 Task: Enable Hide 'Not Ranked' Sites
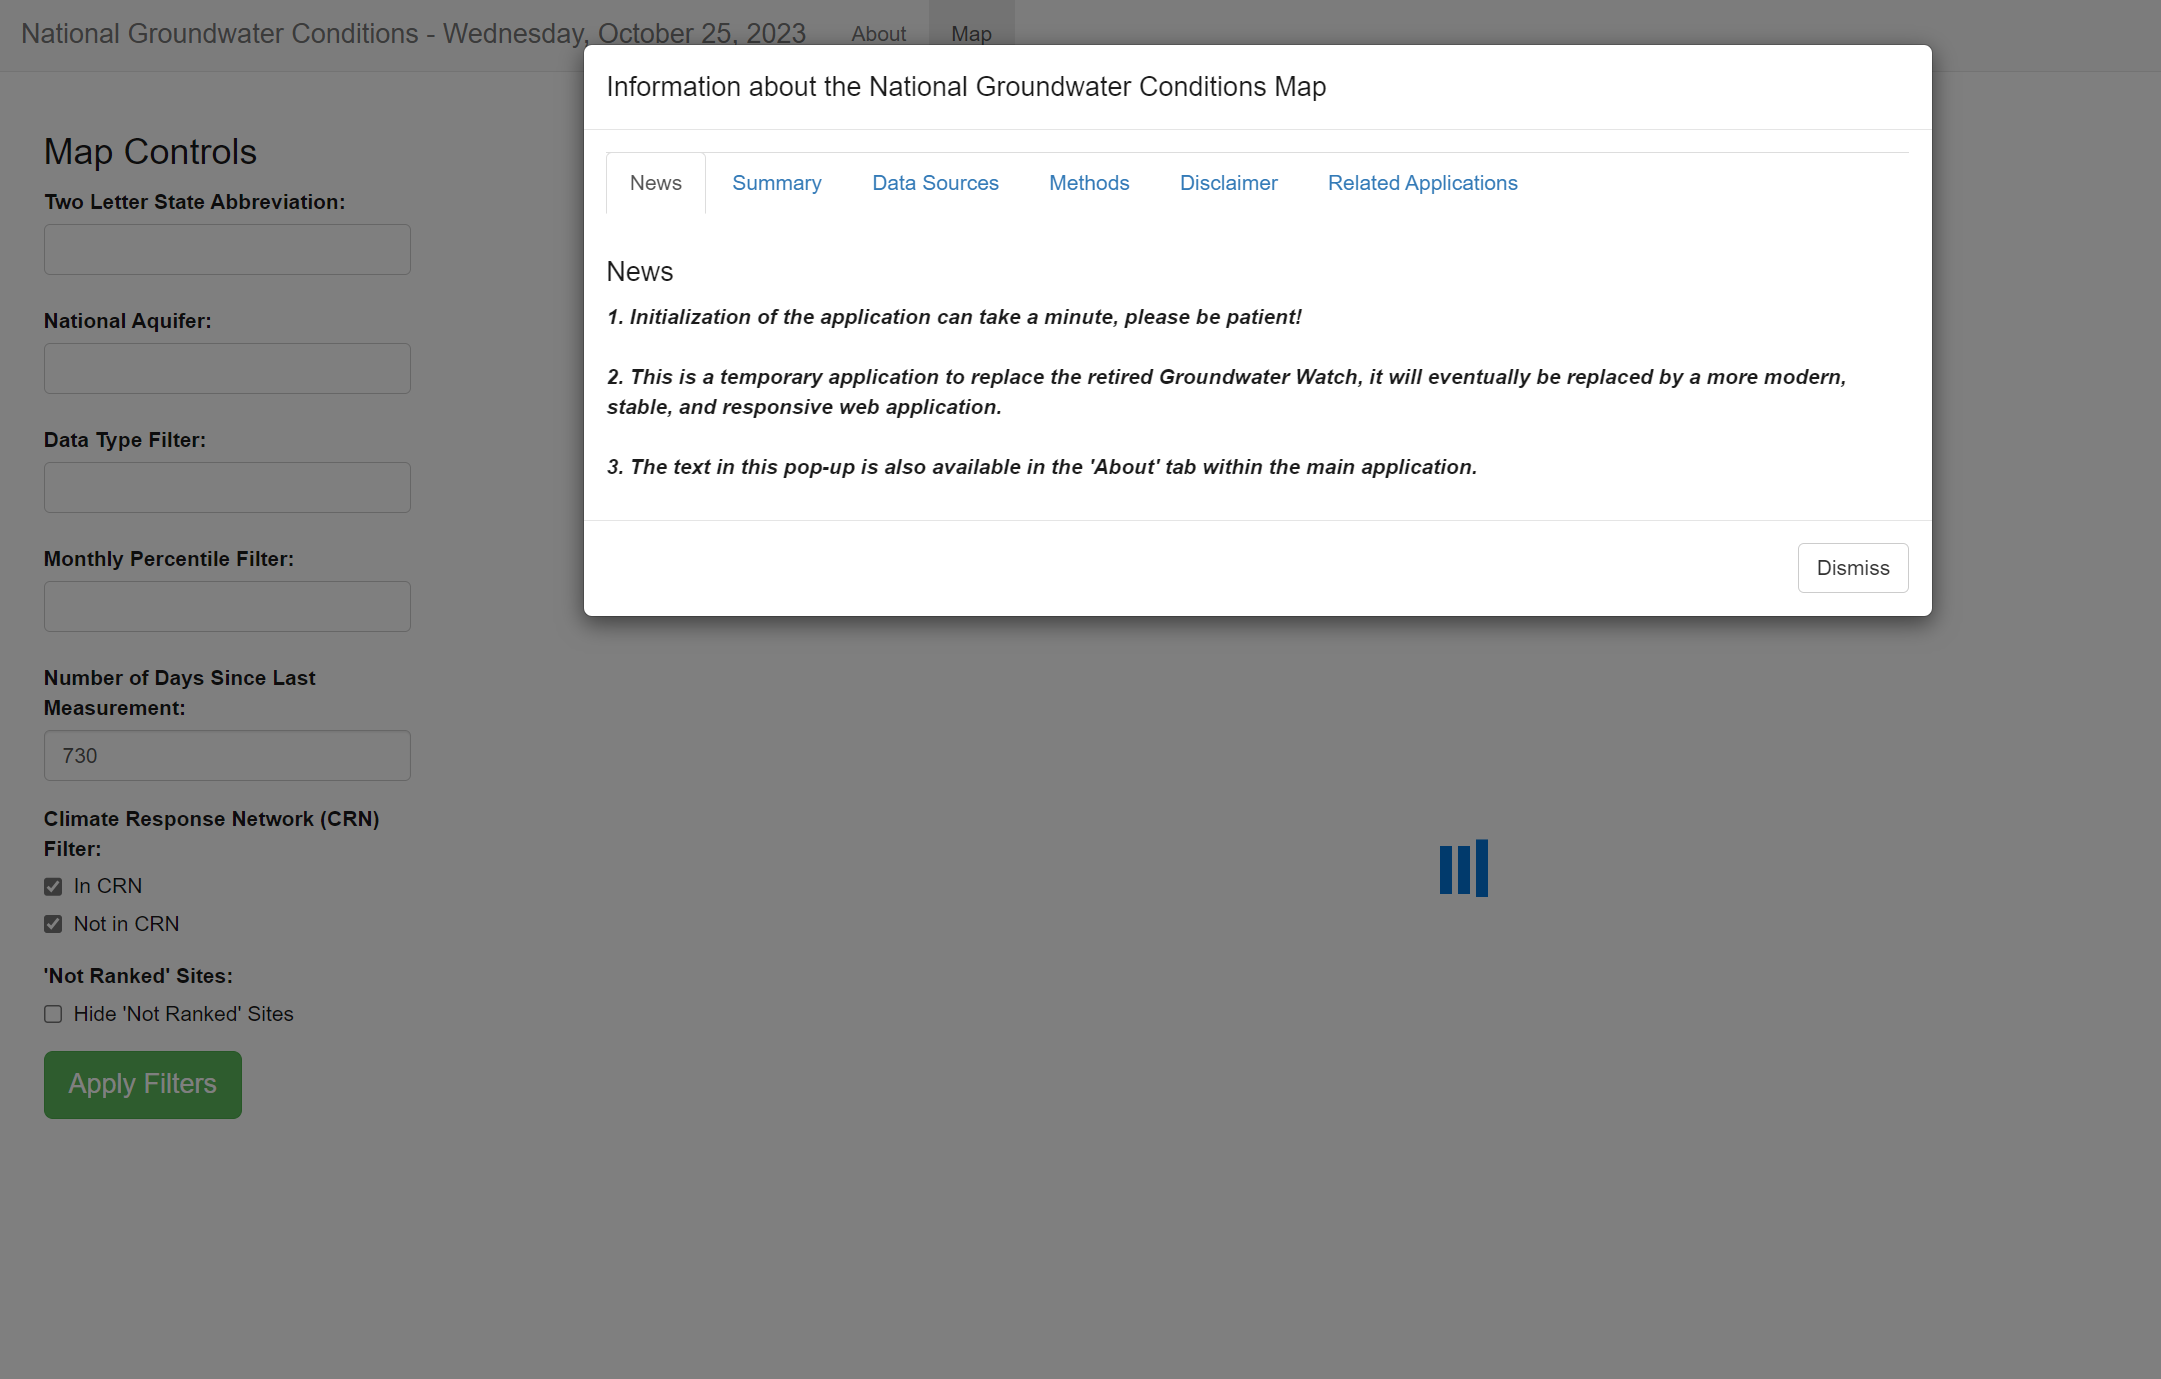coord(54,1014)
